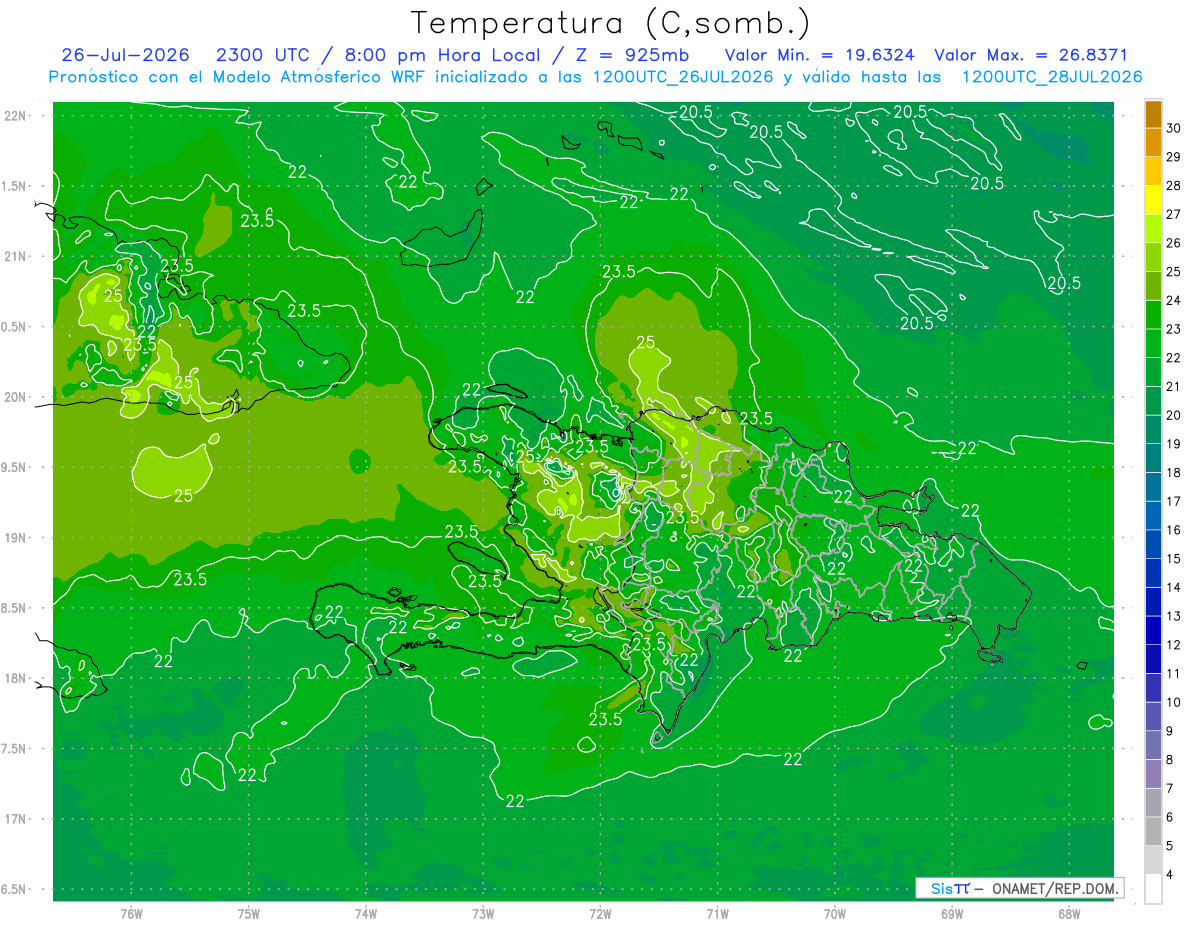This screenshot has height=927, width=1200.
Task: Click the "70W" longitude axis label
Action: pyautogui.click(x=835, y=914)
